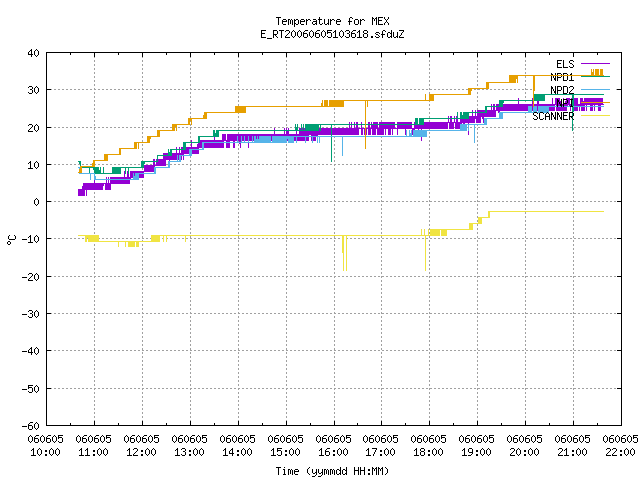
Task: Click the y-axis tick value -60
Action: coord(31,426)
